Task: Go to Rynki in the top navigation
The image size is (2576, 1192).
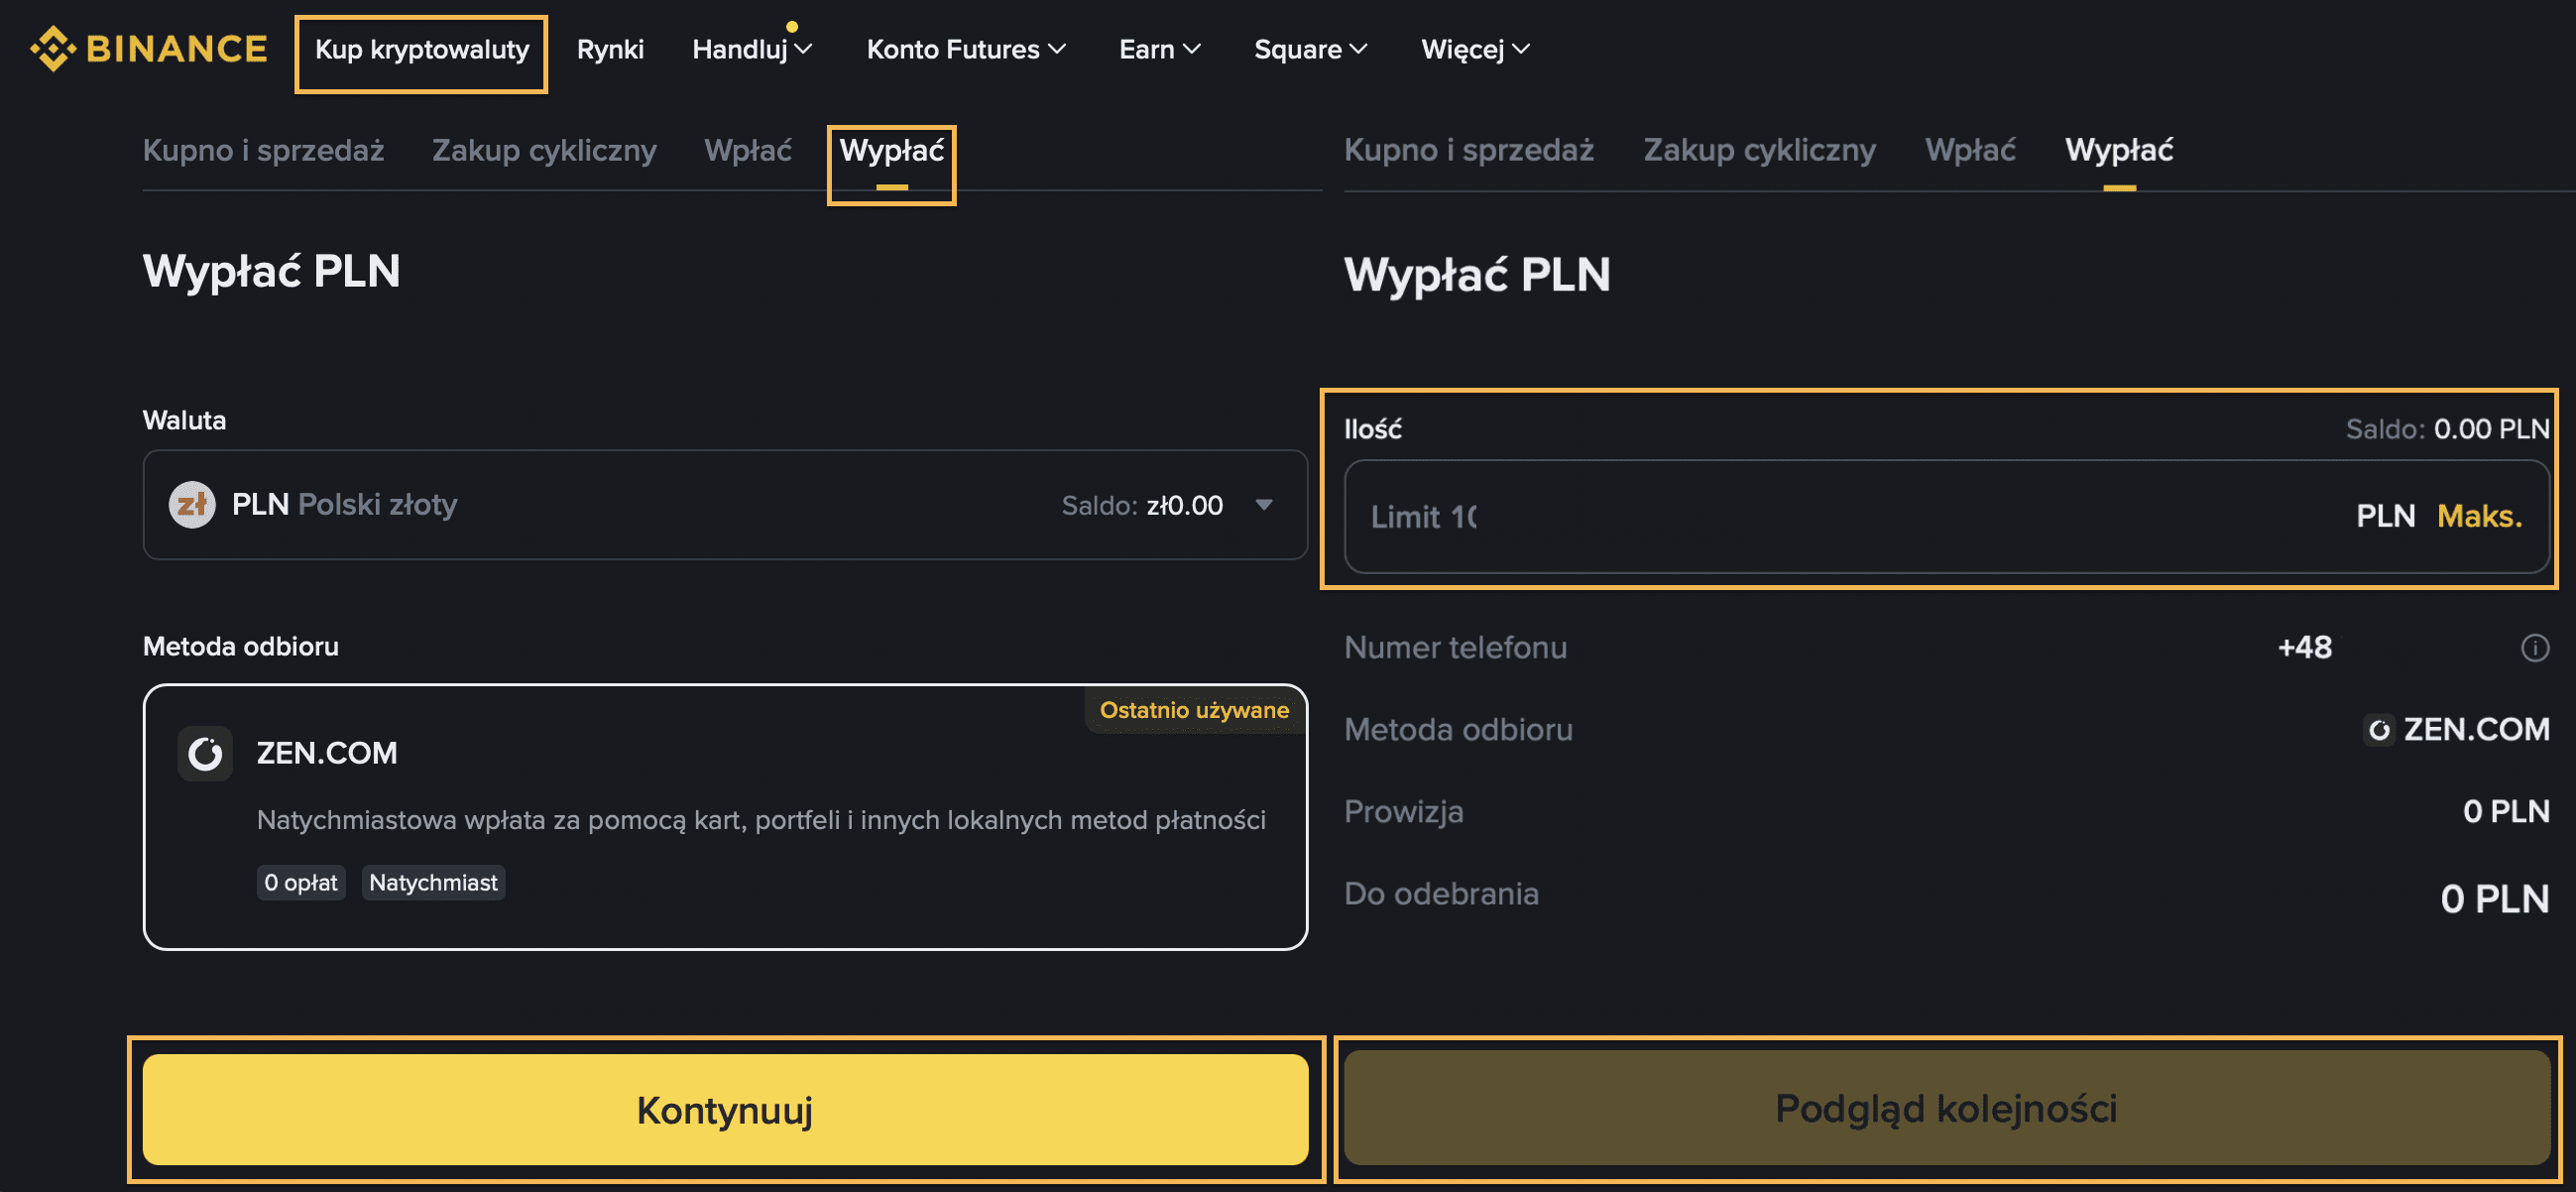Action: pos(610,49)
